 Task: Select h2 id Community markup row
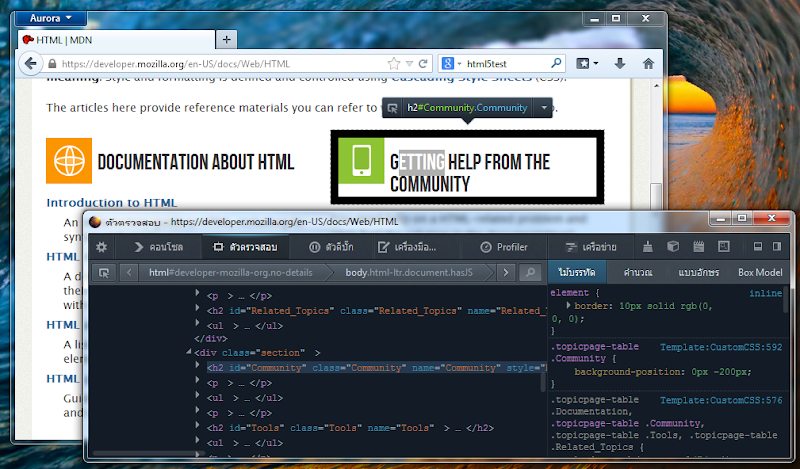[x=377, y=367]
